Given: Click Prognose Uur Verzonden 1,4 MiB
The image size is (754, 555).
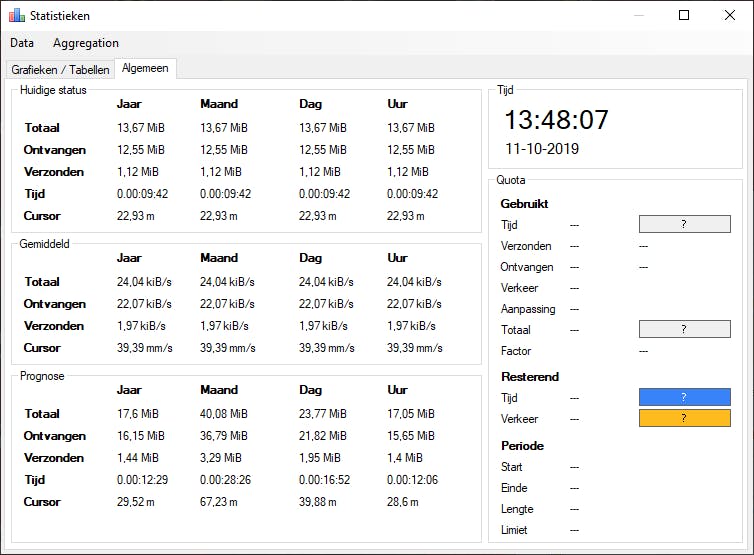Looking at the screenshot, I should (404, 458).
